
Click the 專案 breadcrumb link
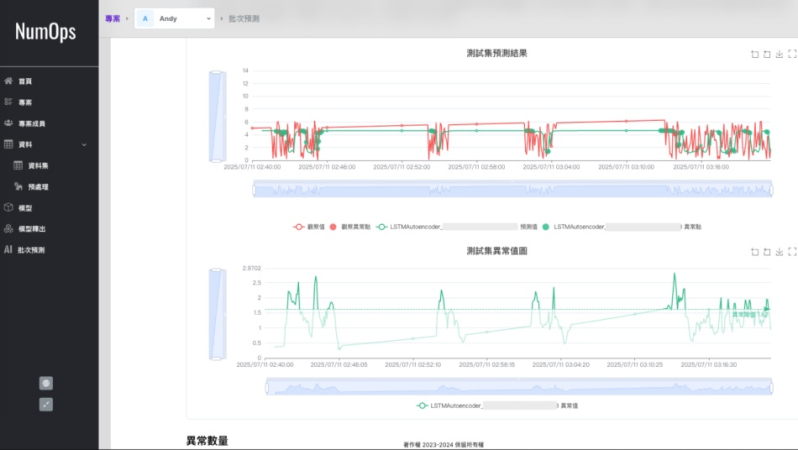(x=112, y=18)
